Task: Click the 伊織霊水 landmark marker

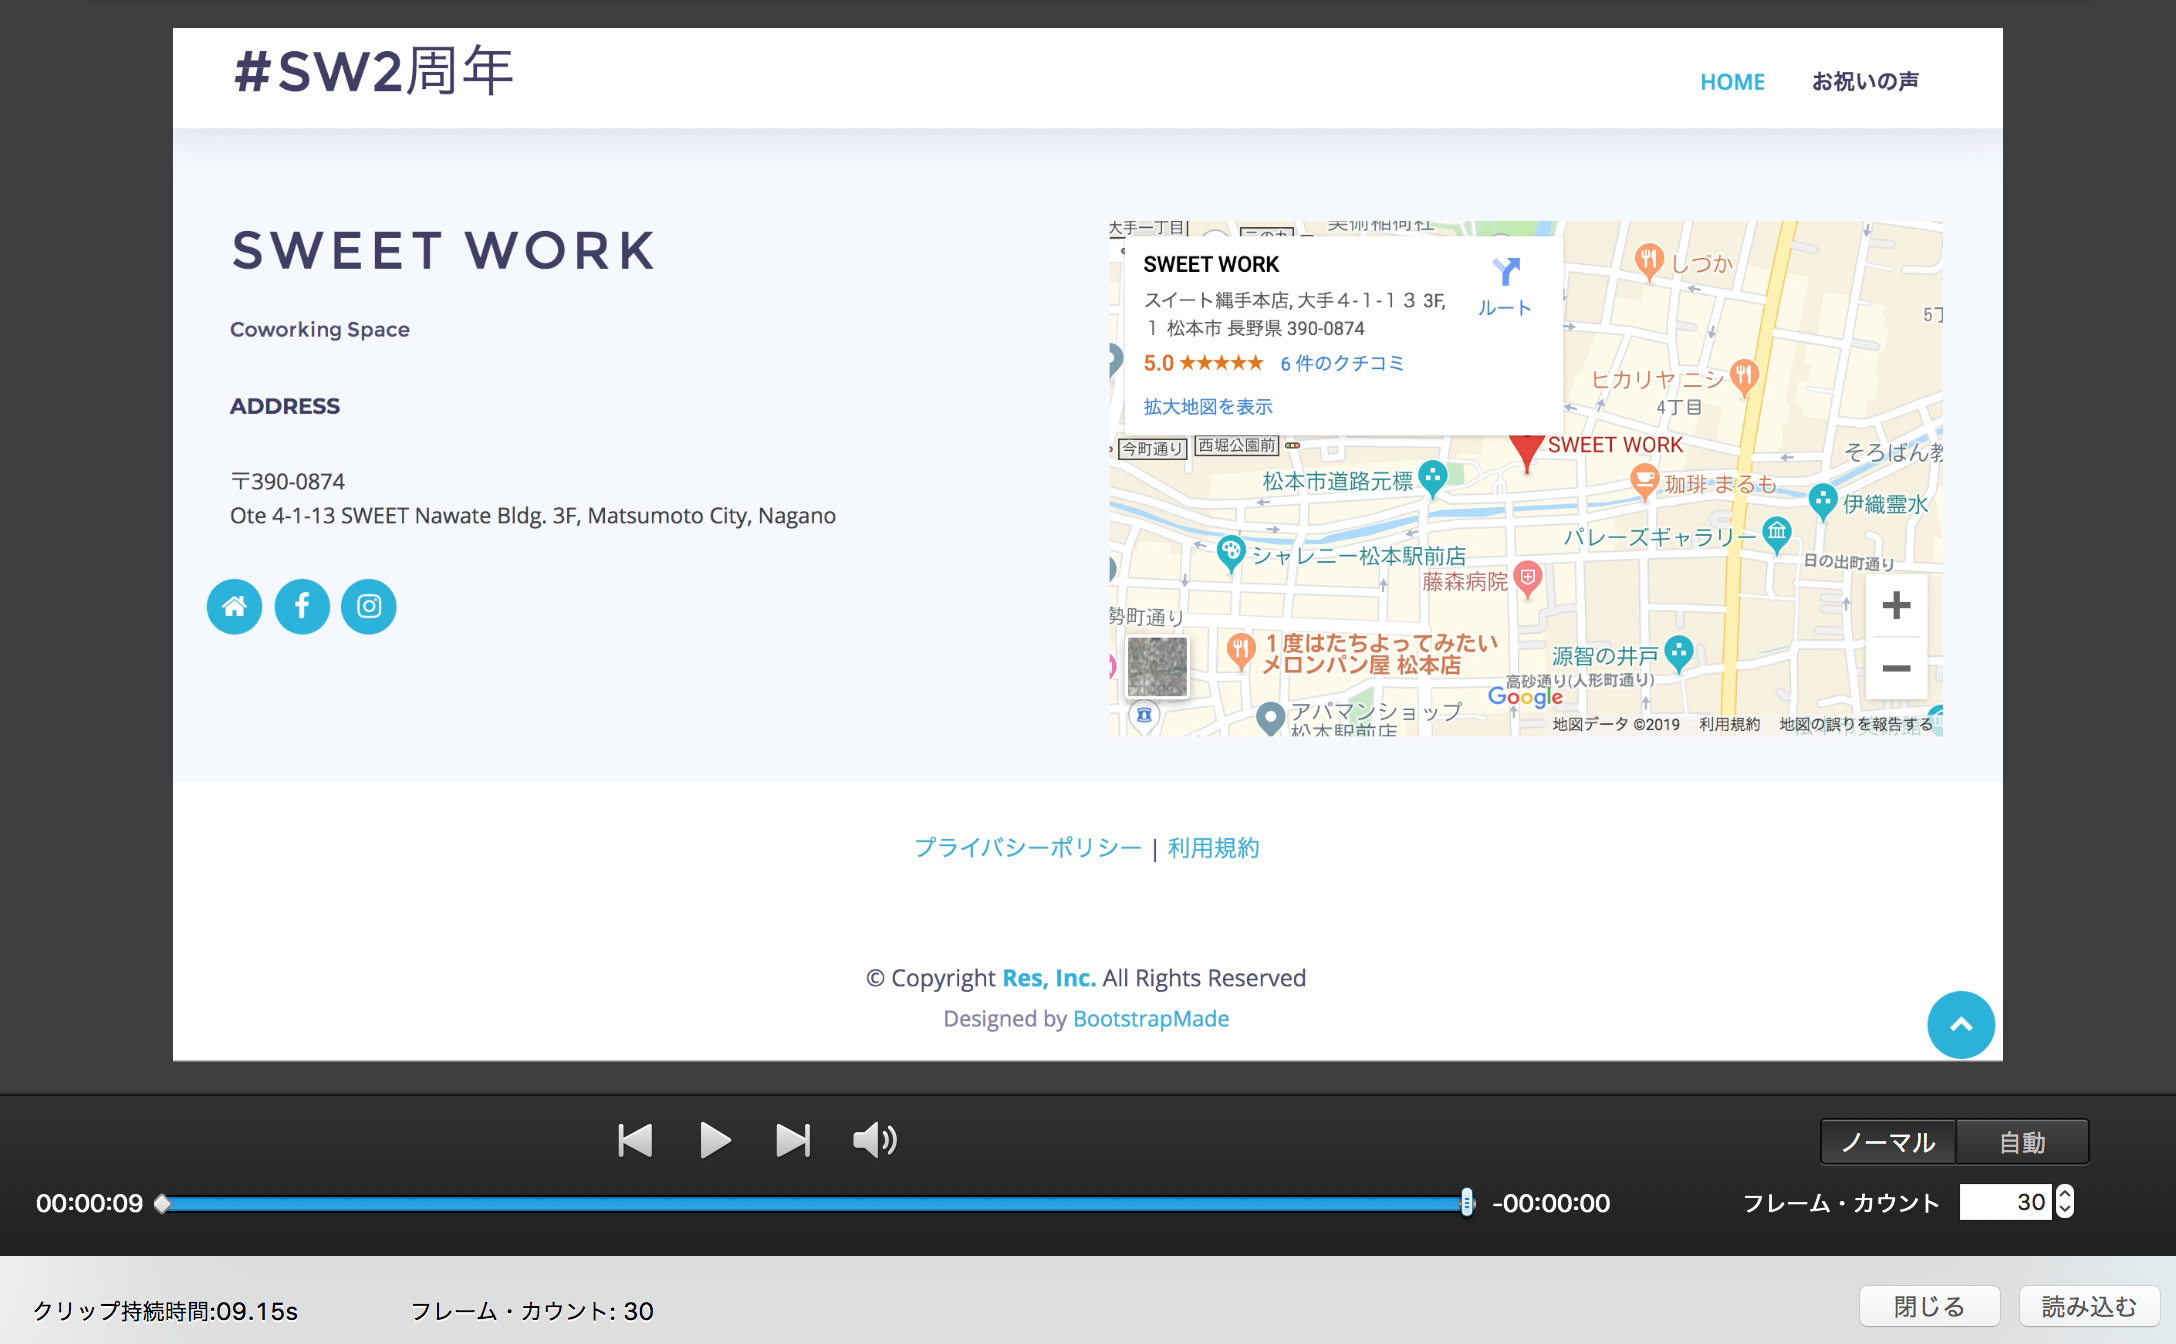Action: pyautogui.click(x=1822, y=501)
